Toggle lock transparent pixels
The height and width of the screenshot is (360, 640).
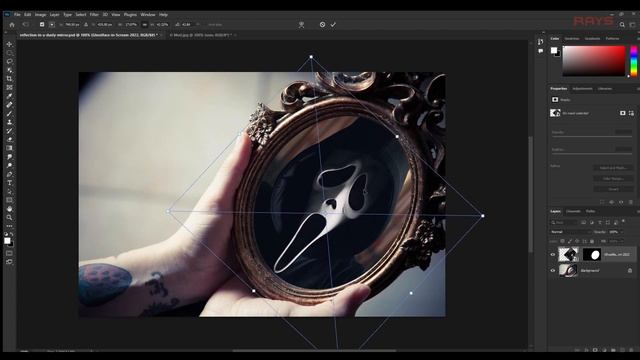[x=562, y=241]
